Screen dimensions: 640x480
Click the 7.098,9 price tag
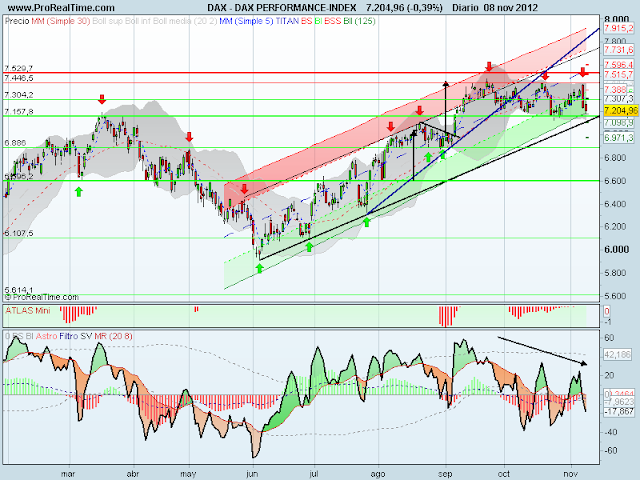click(x=619, y=122)
